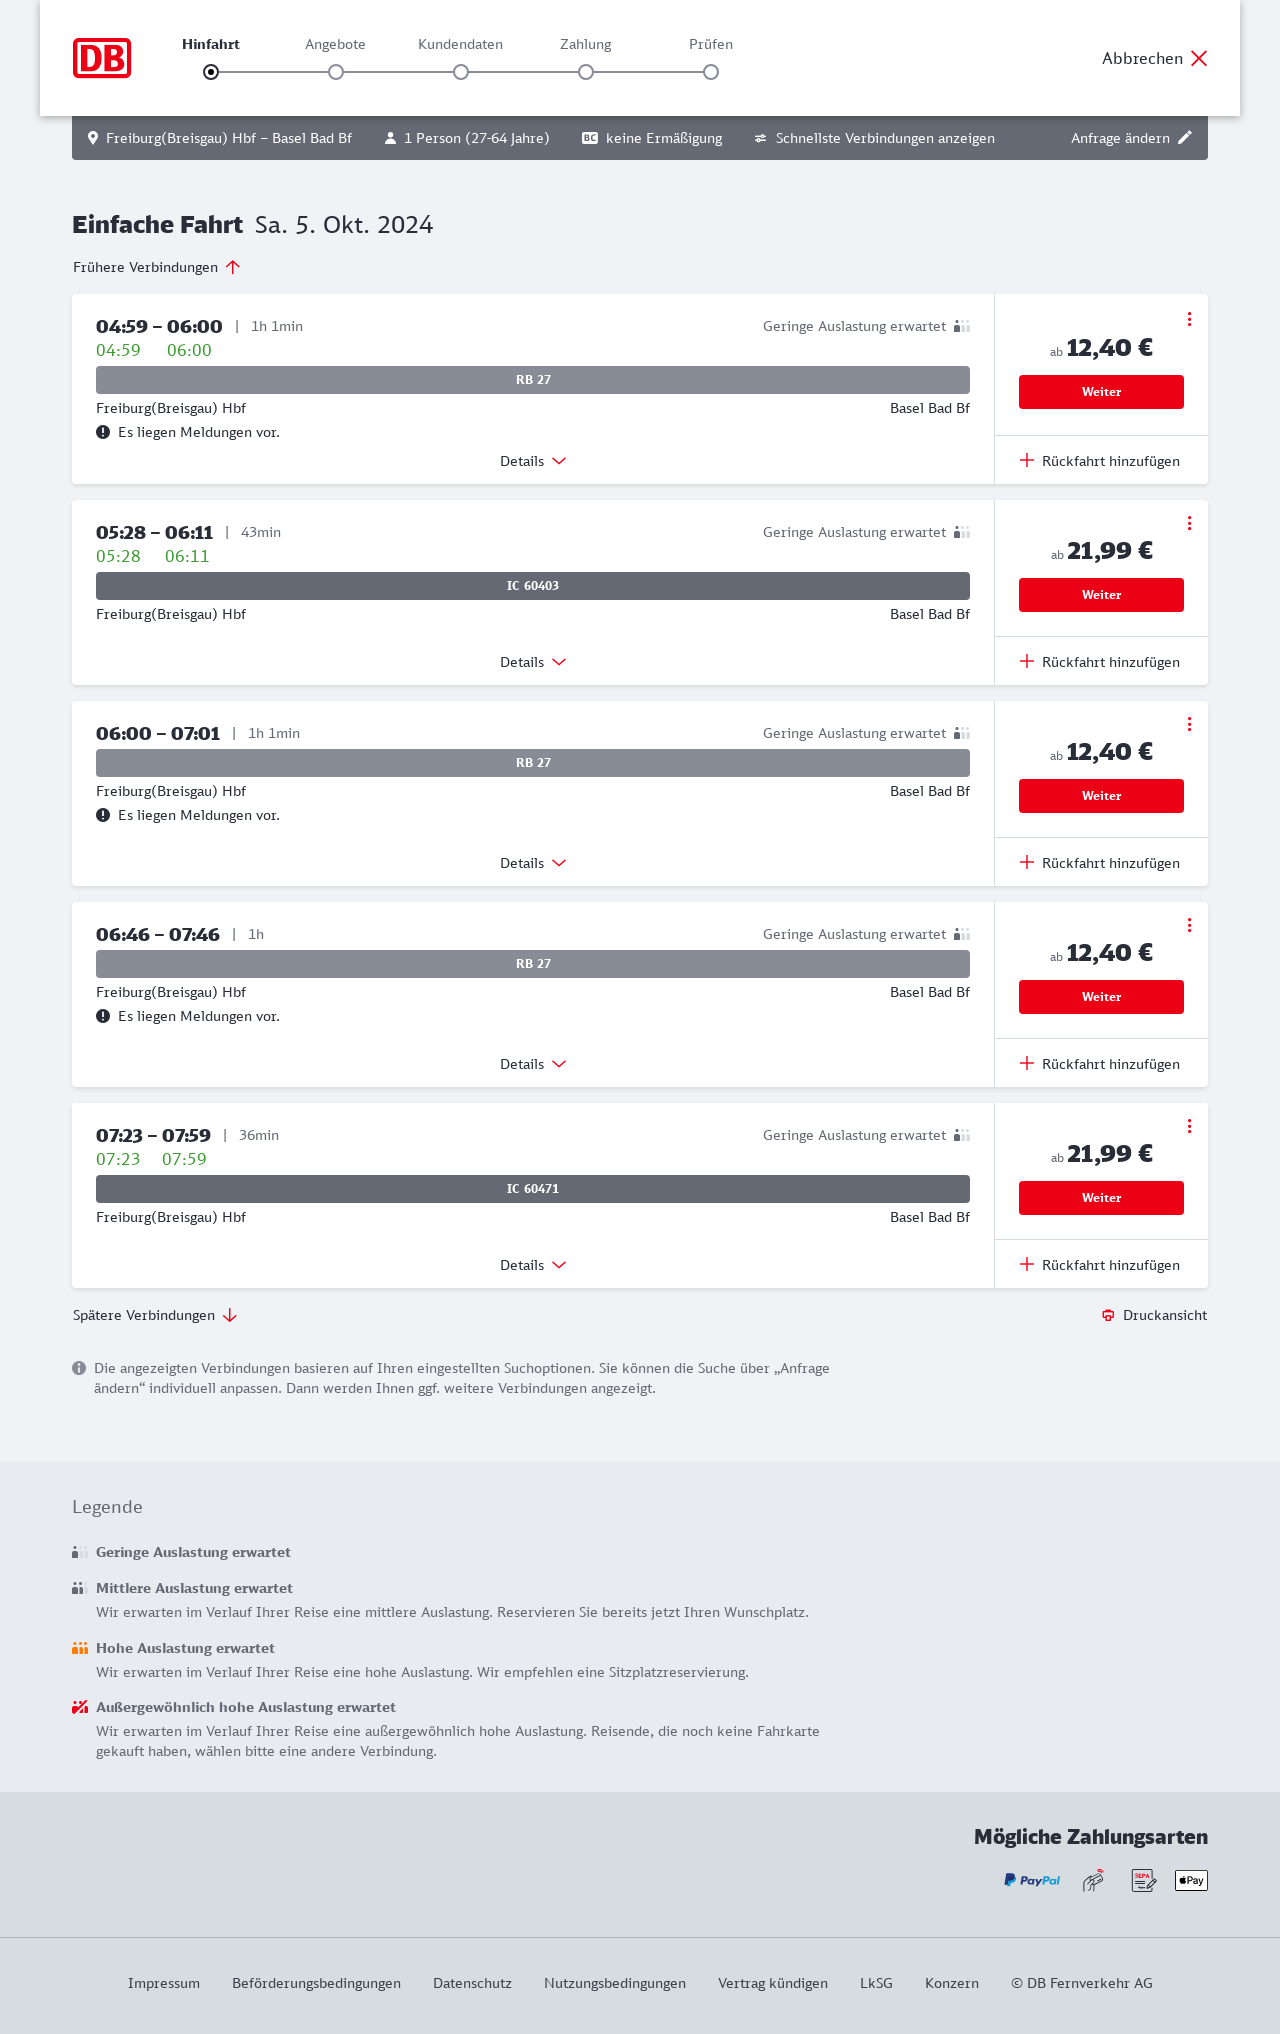Click the PayPal payment logo
This screenshot has width=1280, height=2034.
pos(1032,1880)
